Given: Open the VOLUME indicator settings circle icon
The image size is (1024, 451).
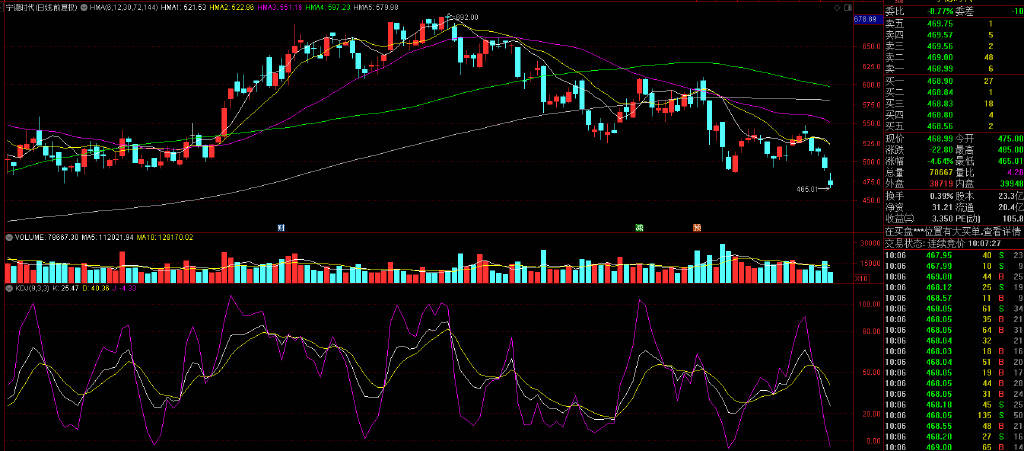Looking at the screenshot, I should [x=9, y=238].
